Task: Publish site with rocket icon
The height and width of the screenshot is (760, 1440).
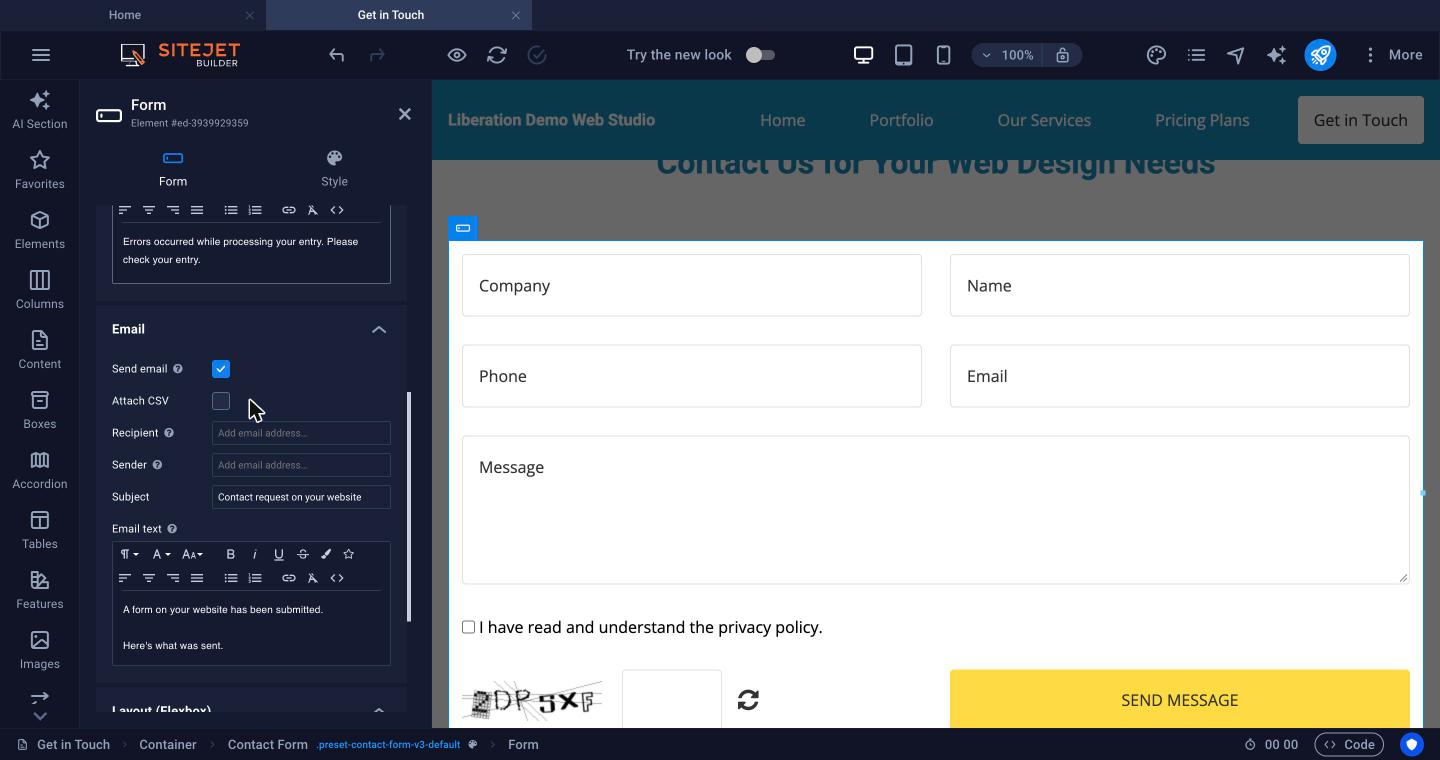Action: pos(1320,55)
